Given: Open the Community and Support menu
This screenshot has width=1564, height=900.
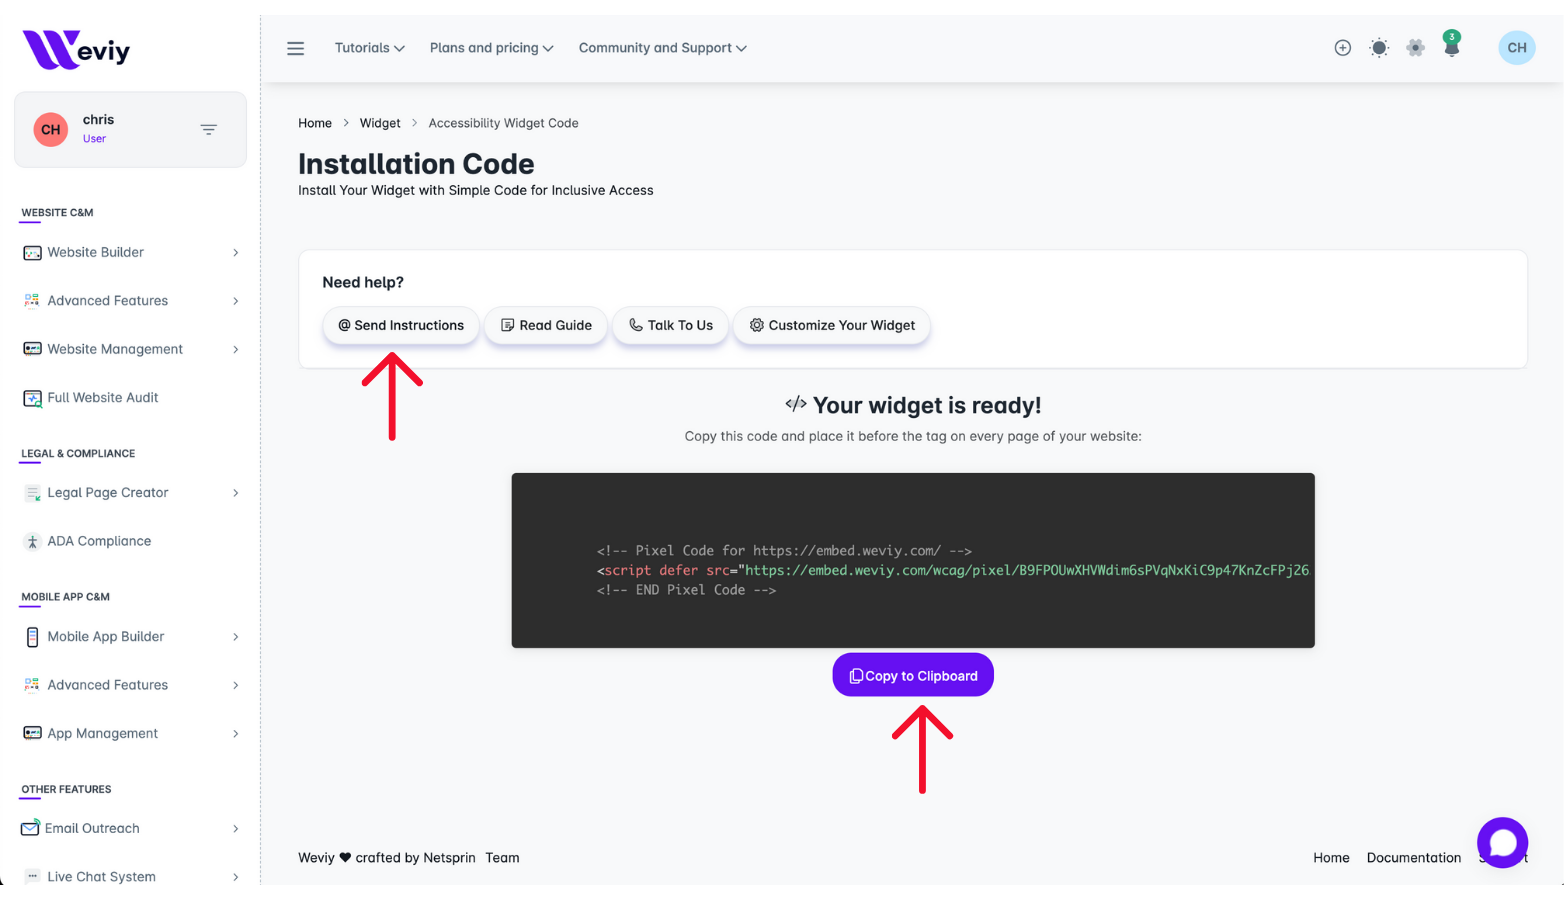Looking at the screenshot, I should 662,48.
